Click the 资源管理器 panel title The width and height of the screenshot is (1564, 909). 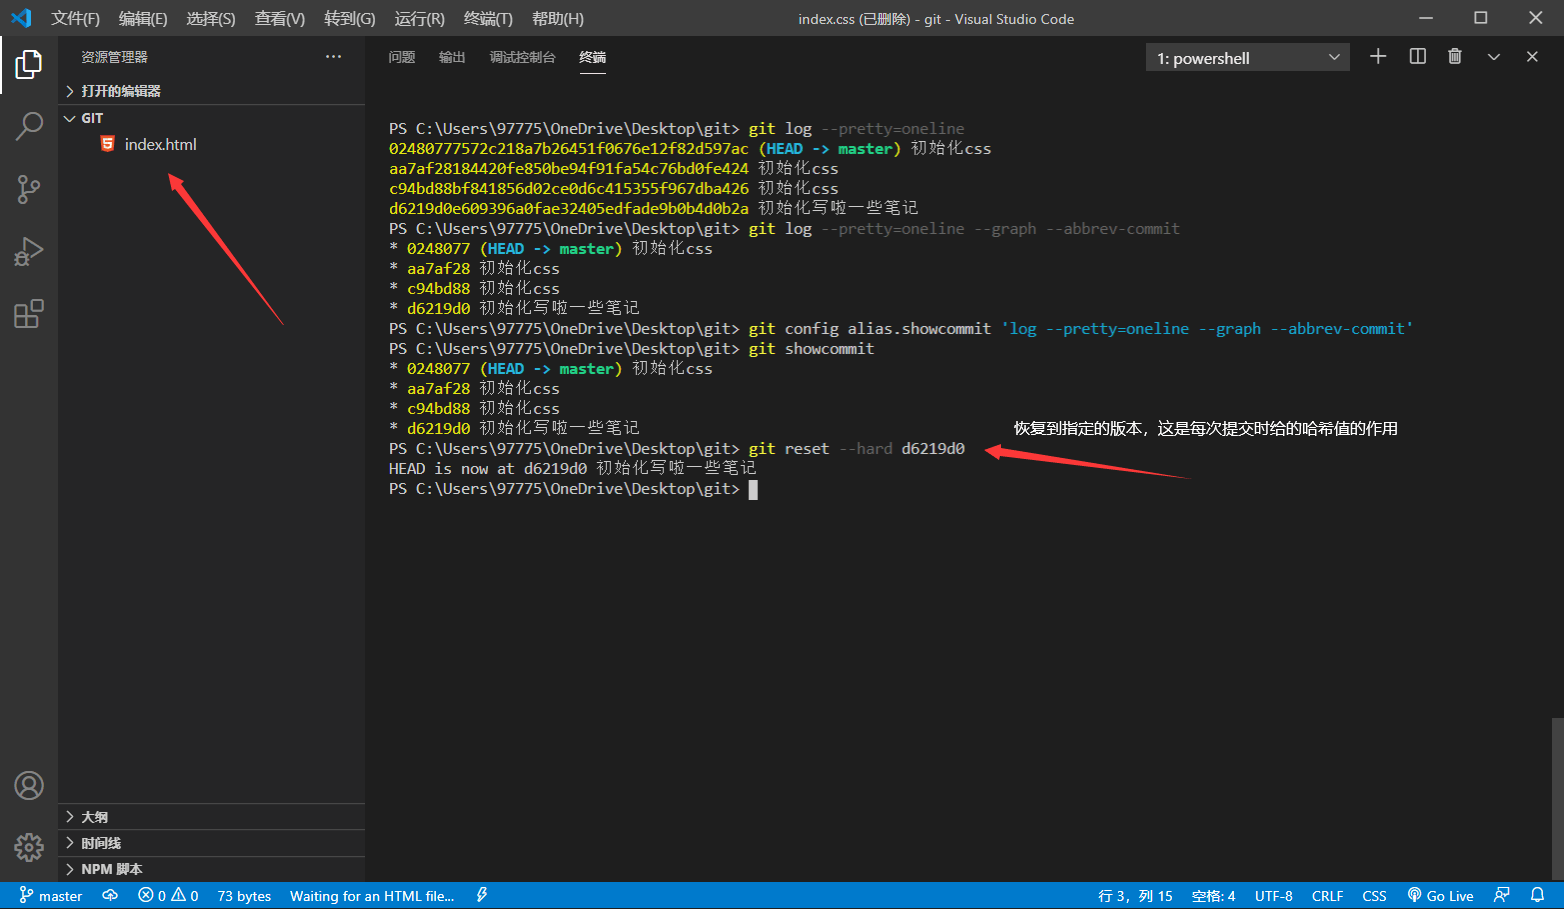click(114, 57)
